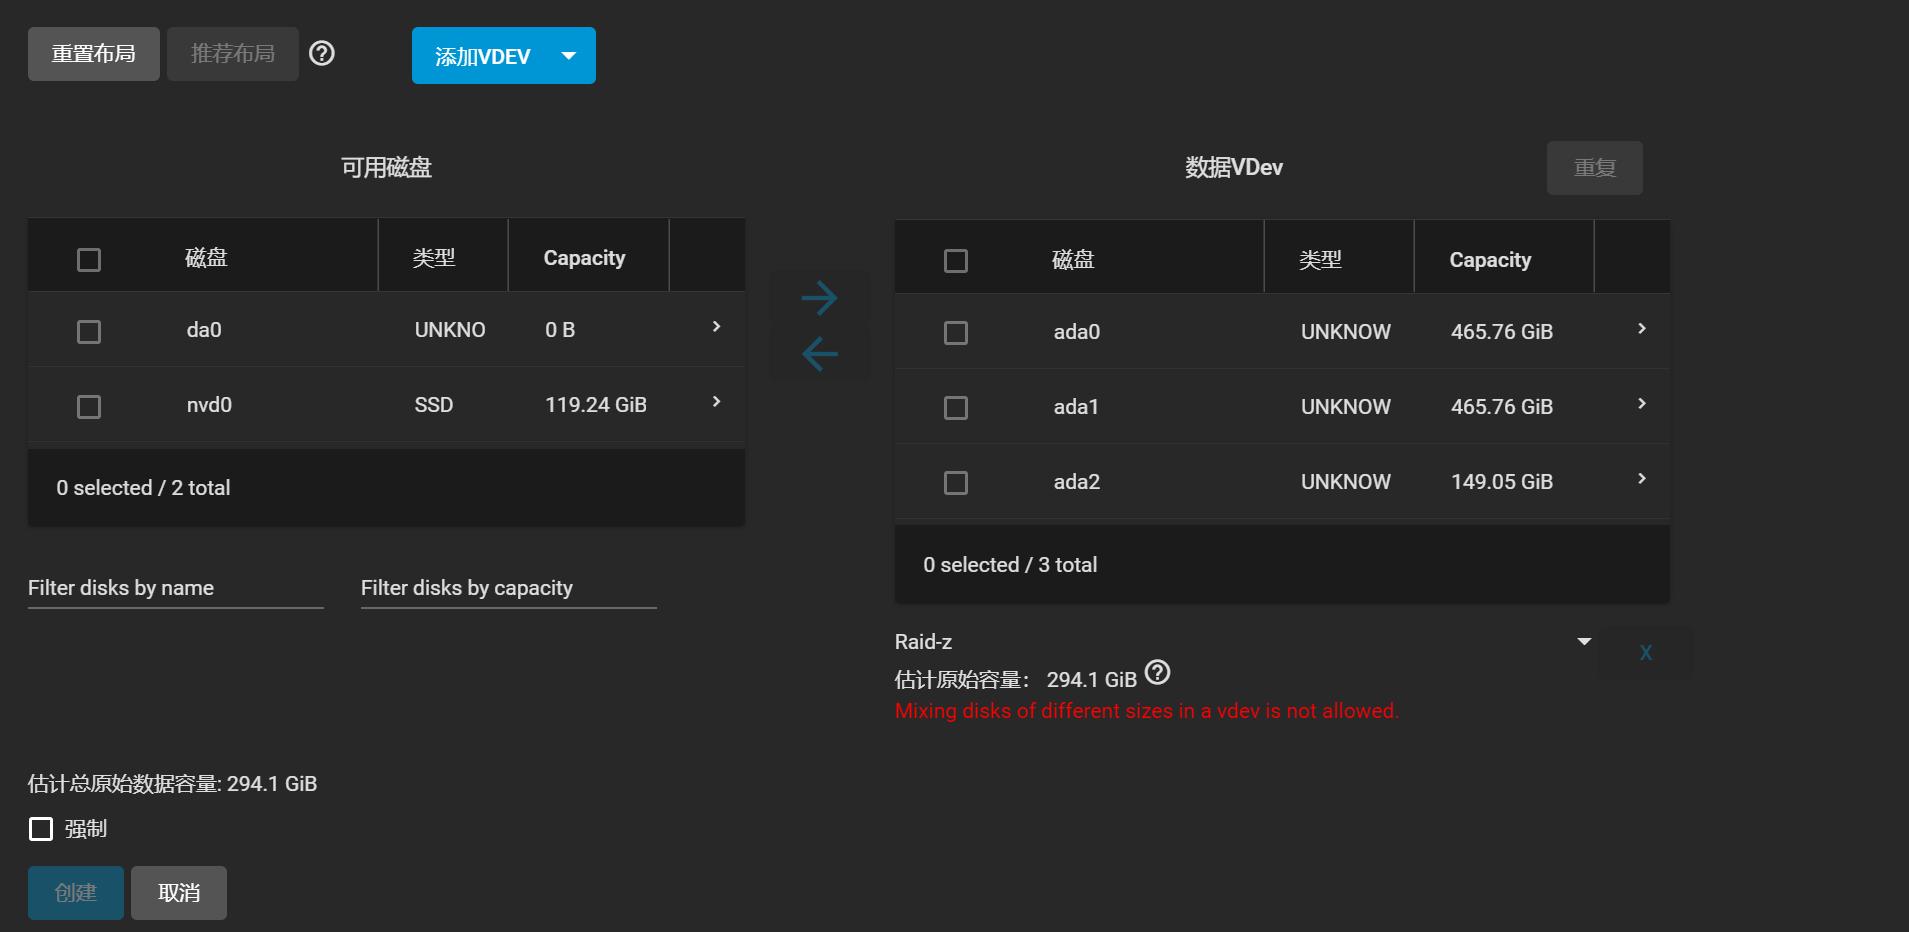The height and width of the screenshot is (932, 1909).
Task: Select all available disks checkbox
Action: 89,260
